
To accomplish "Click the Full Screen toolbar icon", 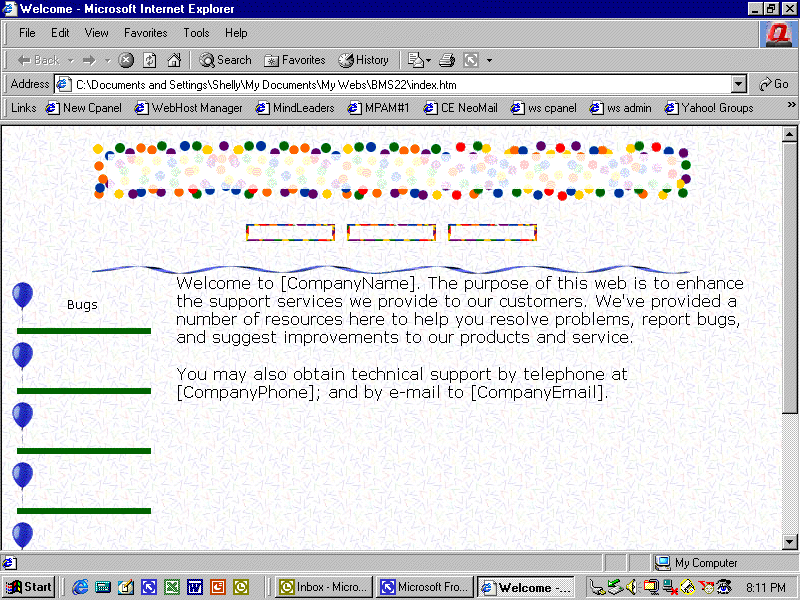I will 471,60.
